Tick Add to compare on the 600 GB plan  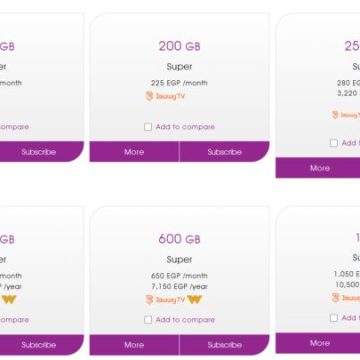148,320
